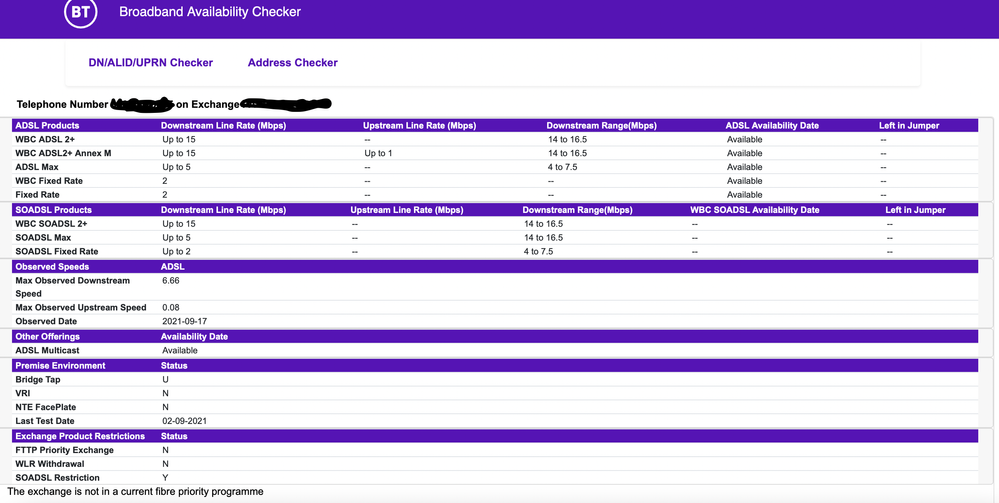This screenshot has height=503, width=999.
Task: Click the WBC ADSL 2+ row label
Action: (45, 140)
